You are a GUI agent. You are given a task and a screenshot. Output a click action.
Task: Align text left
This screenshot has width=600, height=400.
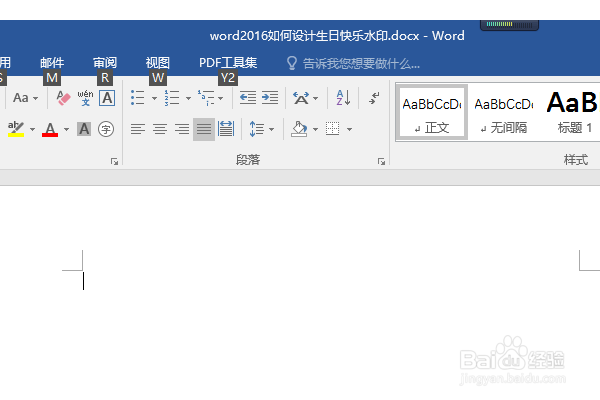138,129
